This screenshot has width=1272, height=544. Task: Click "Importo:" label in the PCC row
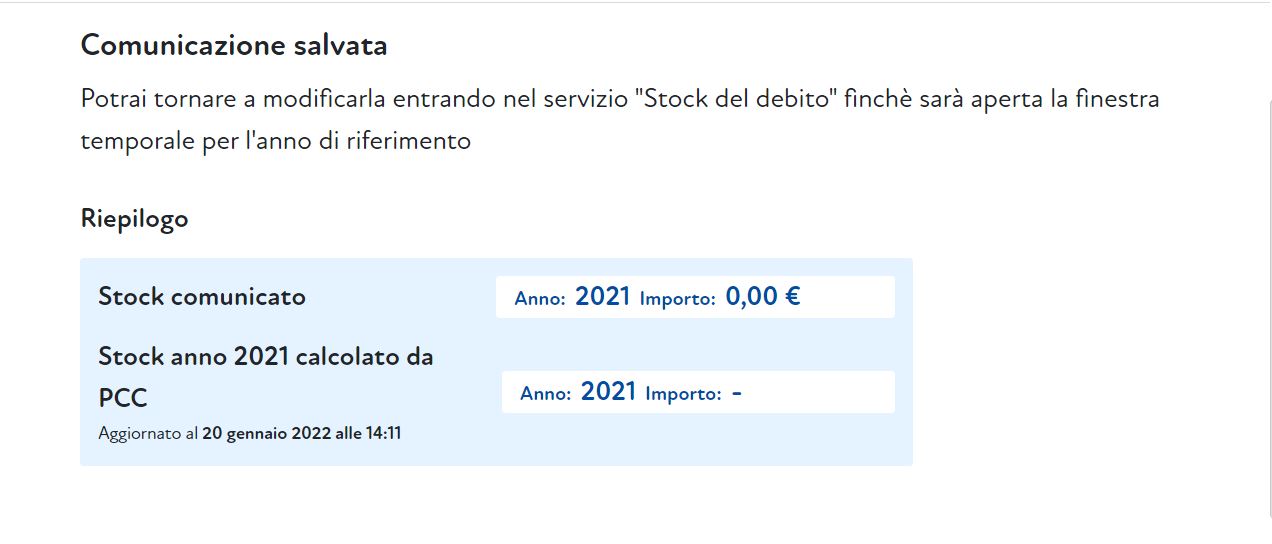(x=683, y=393)
